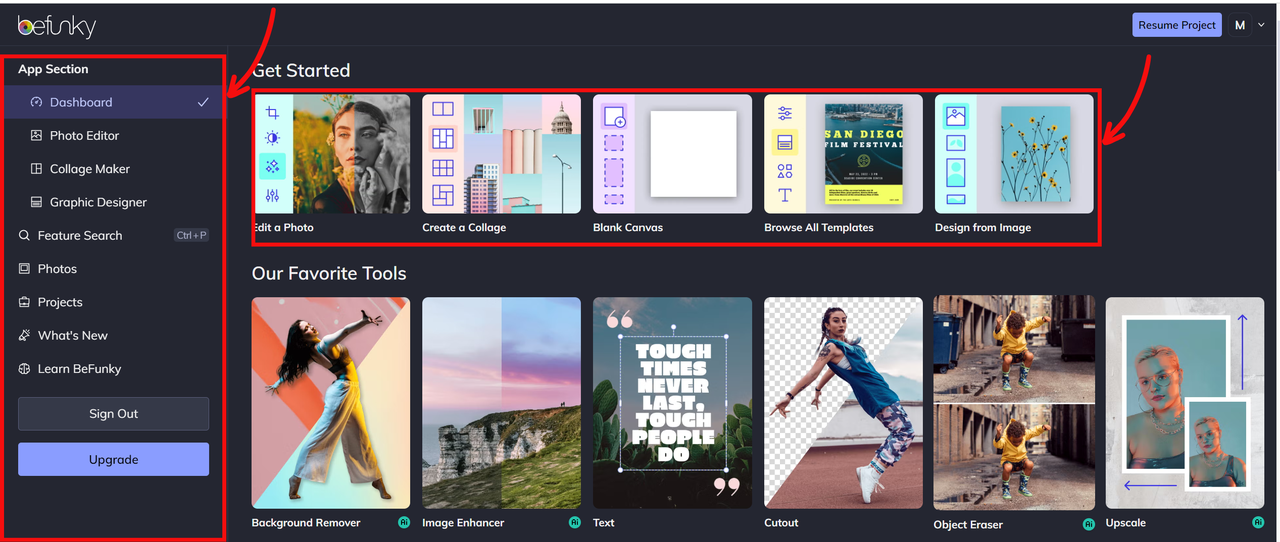Click the Feature Search magnifier icon
This screenshot has width=1280, height=542.
(25, 235)
